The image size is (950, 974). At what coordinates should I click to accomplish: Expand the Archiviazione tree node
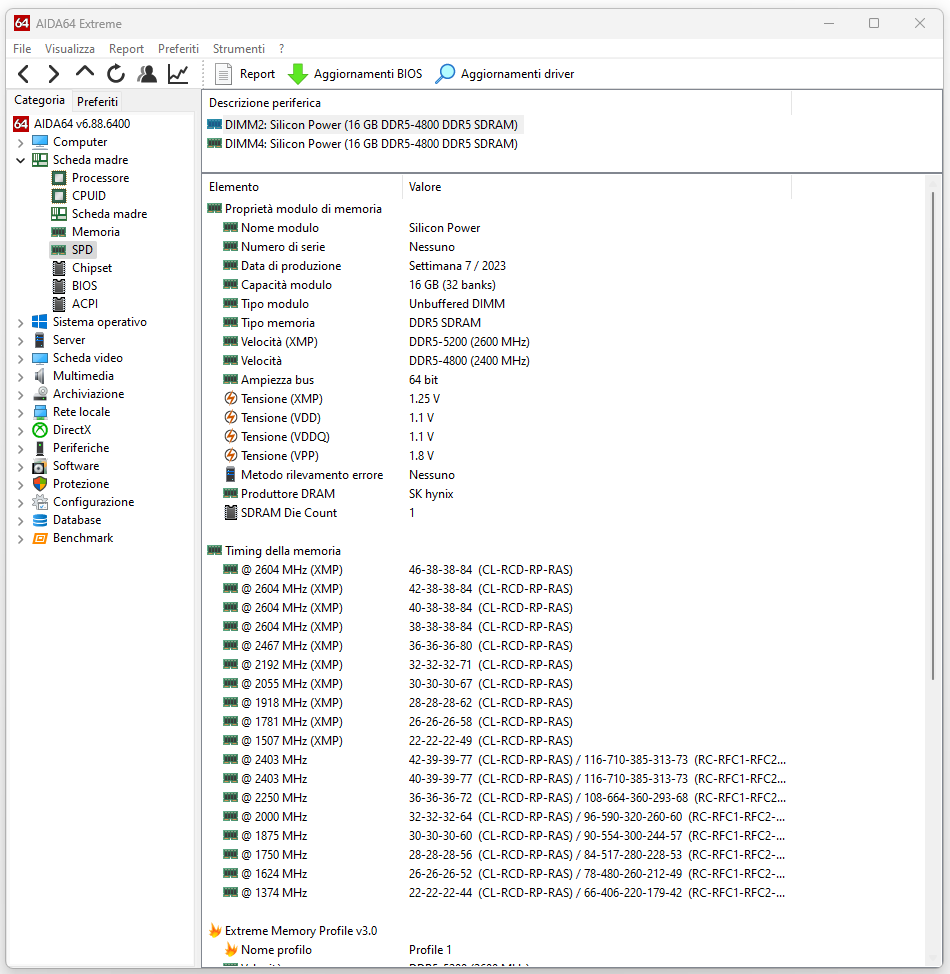point(21,395)
